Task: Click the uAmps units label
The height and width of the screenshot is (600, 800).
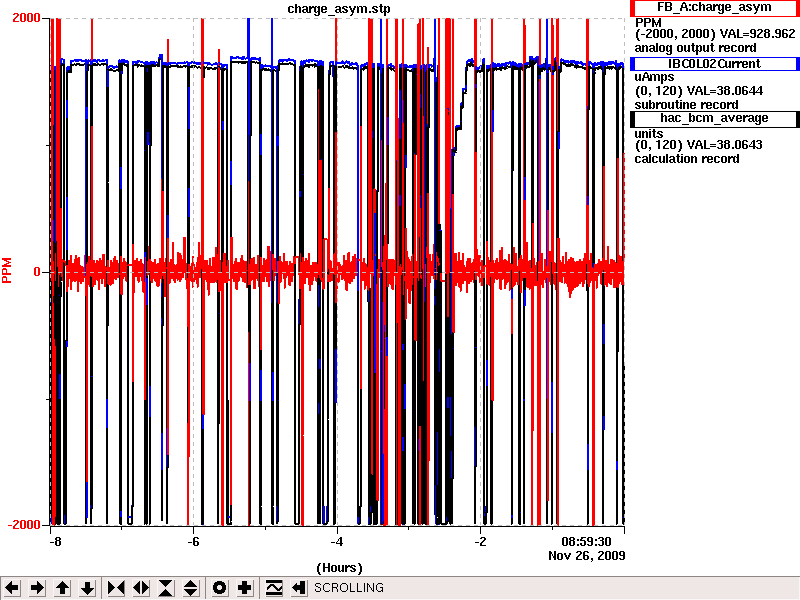Action: click(654, 78)
